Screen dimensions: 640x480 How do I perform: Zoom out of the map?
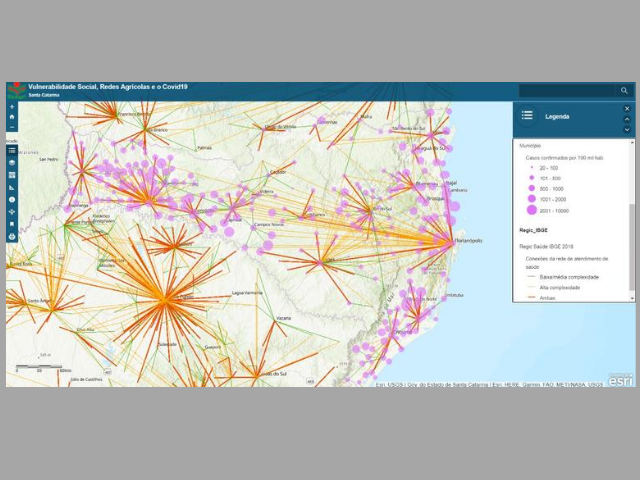(11, 127)
